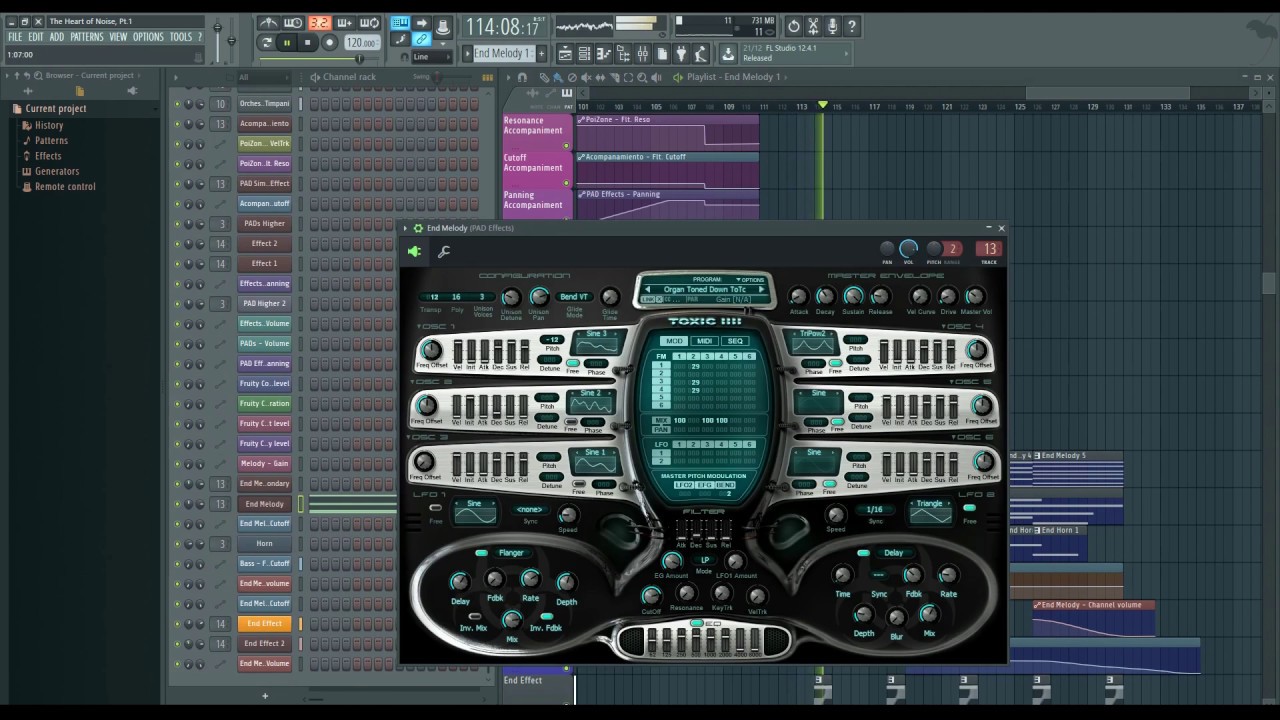Open the End Melody 1 pattern selector
This screenshot has height=720, width=1280.
[502, 53]
